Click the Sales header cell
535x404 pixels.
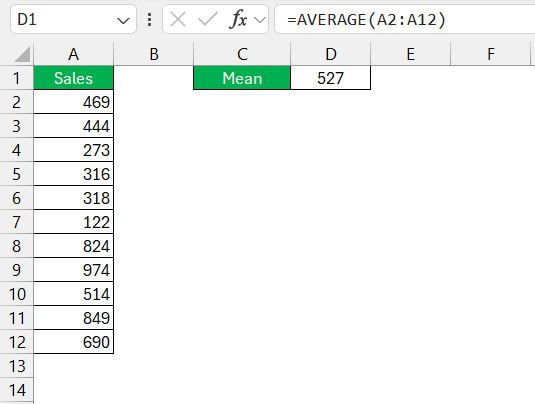(x=73, y=78)
